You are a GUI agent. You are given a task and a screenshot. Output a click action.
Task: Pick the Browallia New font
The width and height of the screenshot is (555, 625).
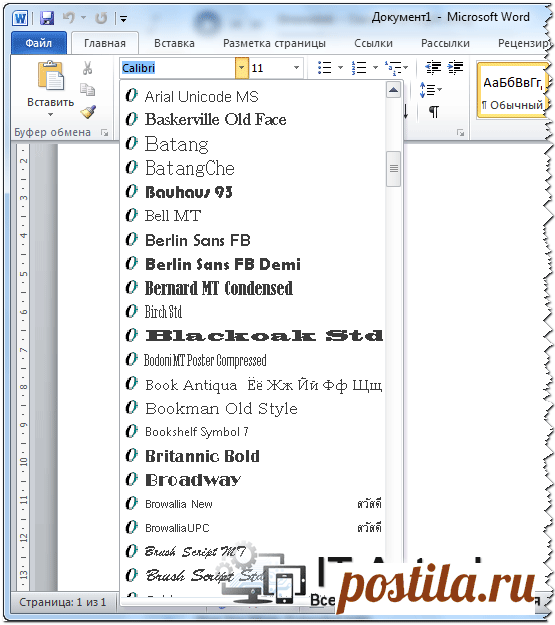point(252,504)
